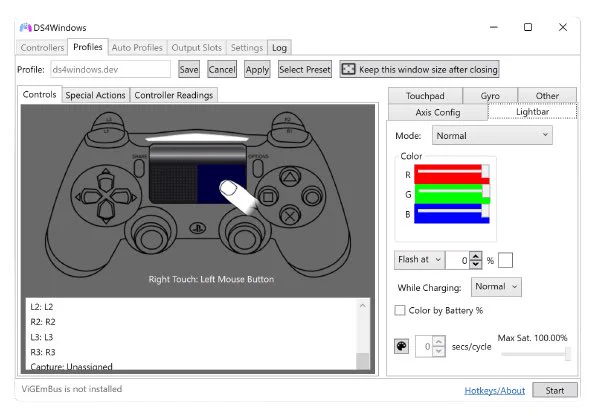Click the right analog stick on controller
The width and height of the screenshot is (598, 417).
pos(244,238)
